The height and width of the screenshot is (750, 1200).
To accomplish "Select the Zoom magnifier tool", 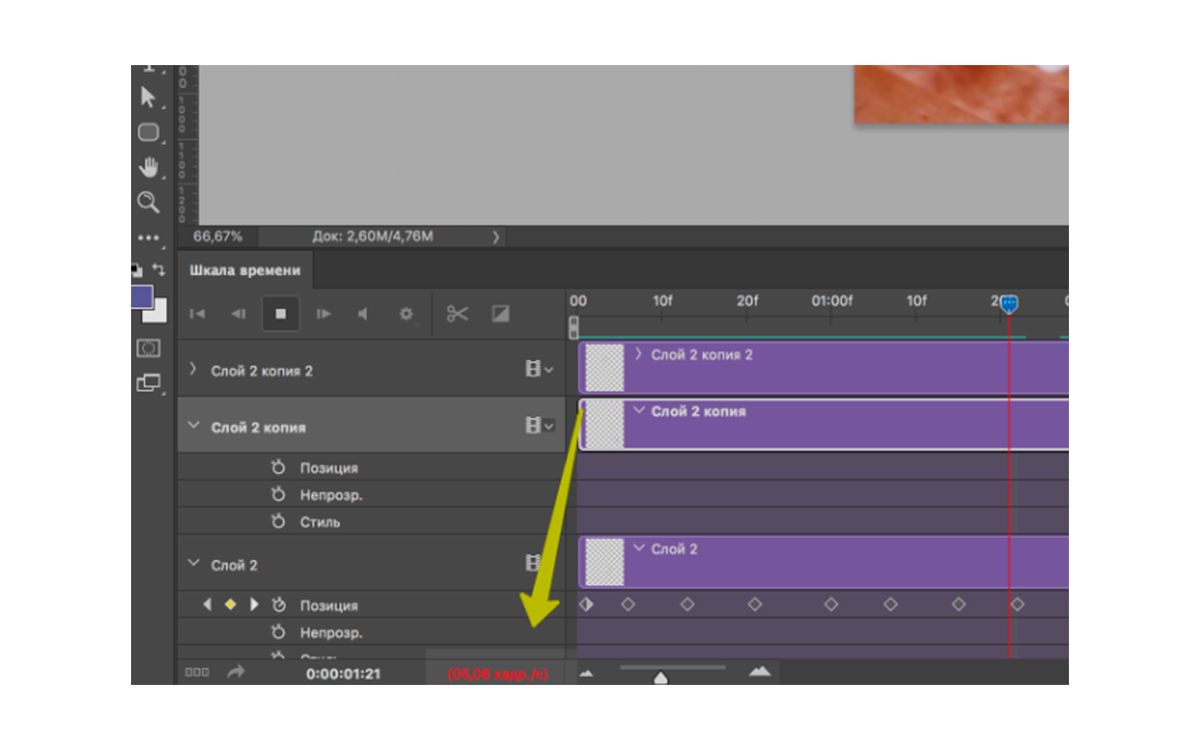I will coord(148,203).
